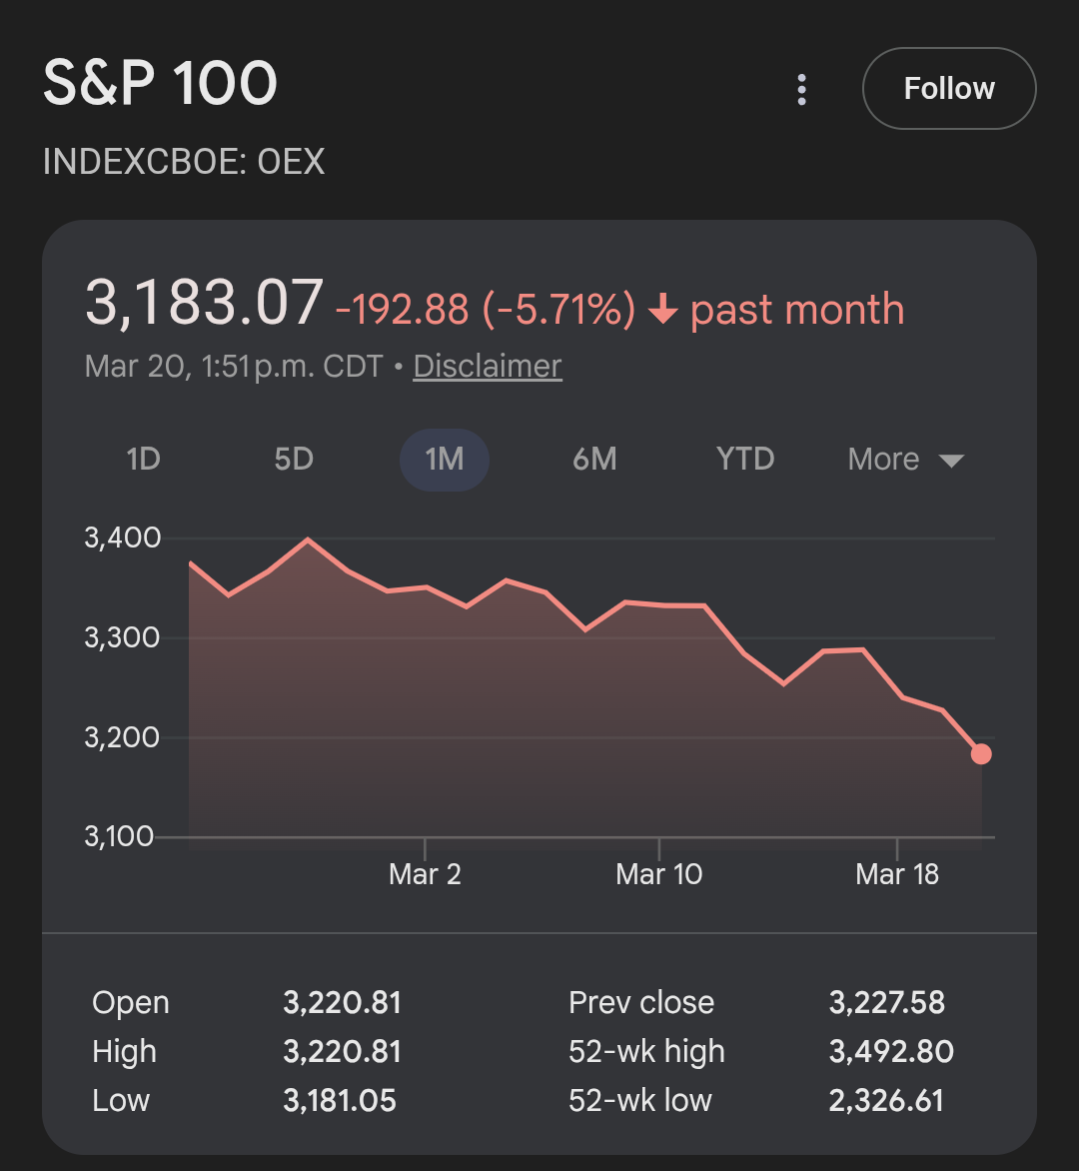Click the INDEXCBOE: OEX ticker text
1079x1171 pixels.
coord(184,162)
